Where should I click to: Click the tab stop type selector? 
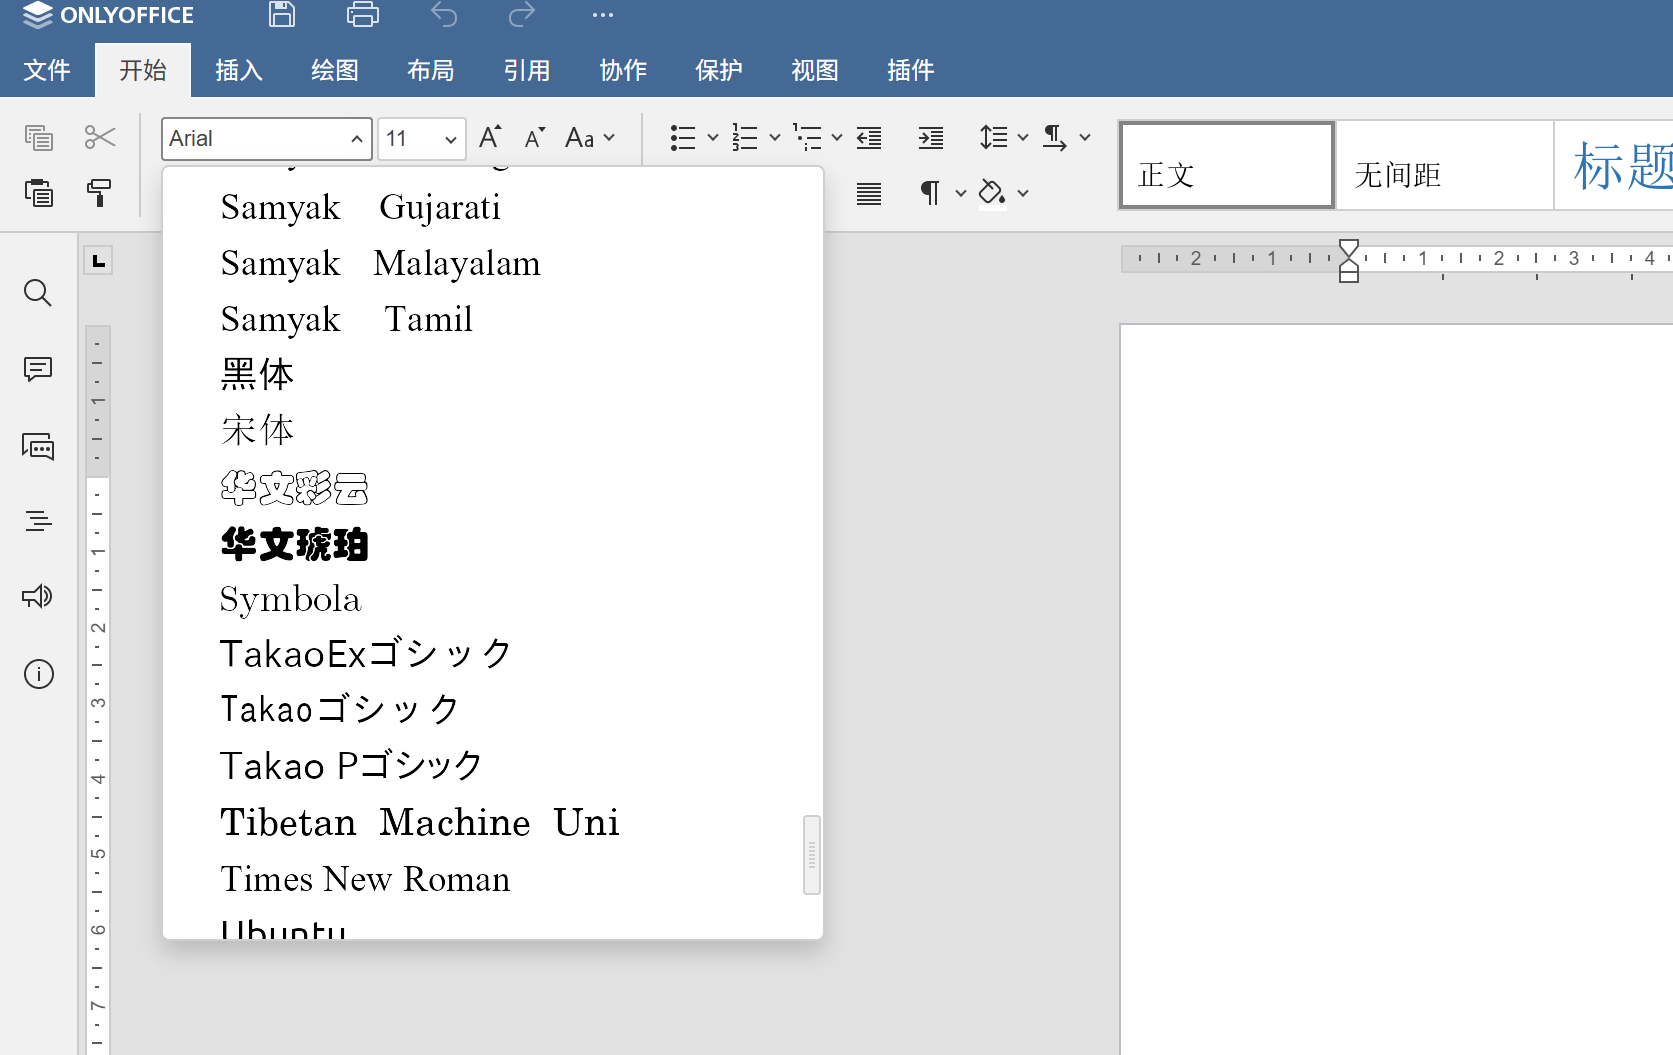point(98,262)
